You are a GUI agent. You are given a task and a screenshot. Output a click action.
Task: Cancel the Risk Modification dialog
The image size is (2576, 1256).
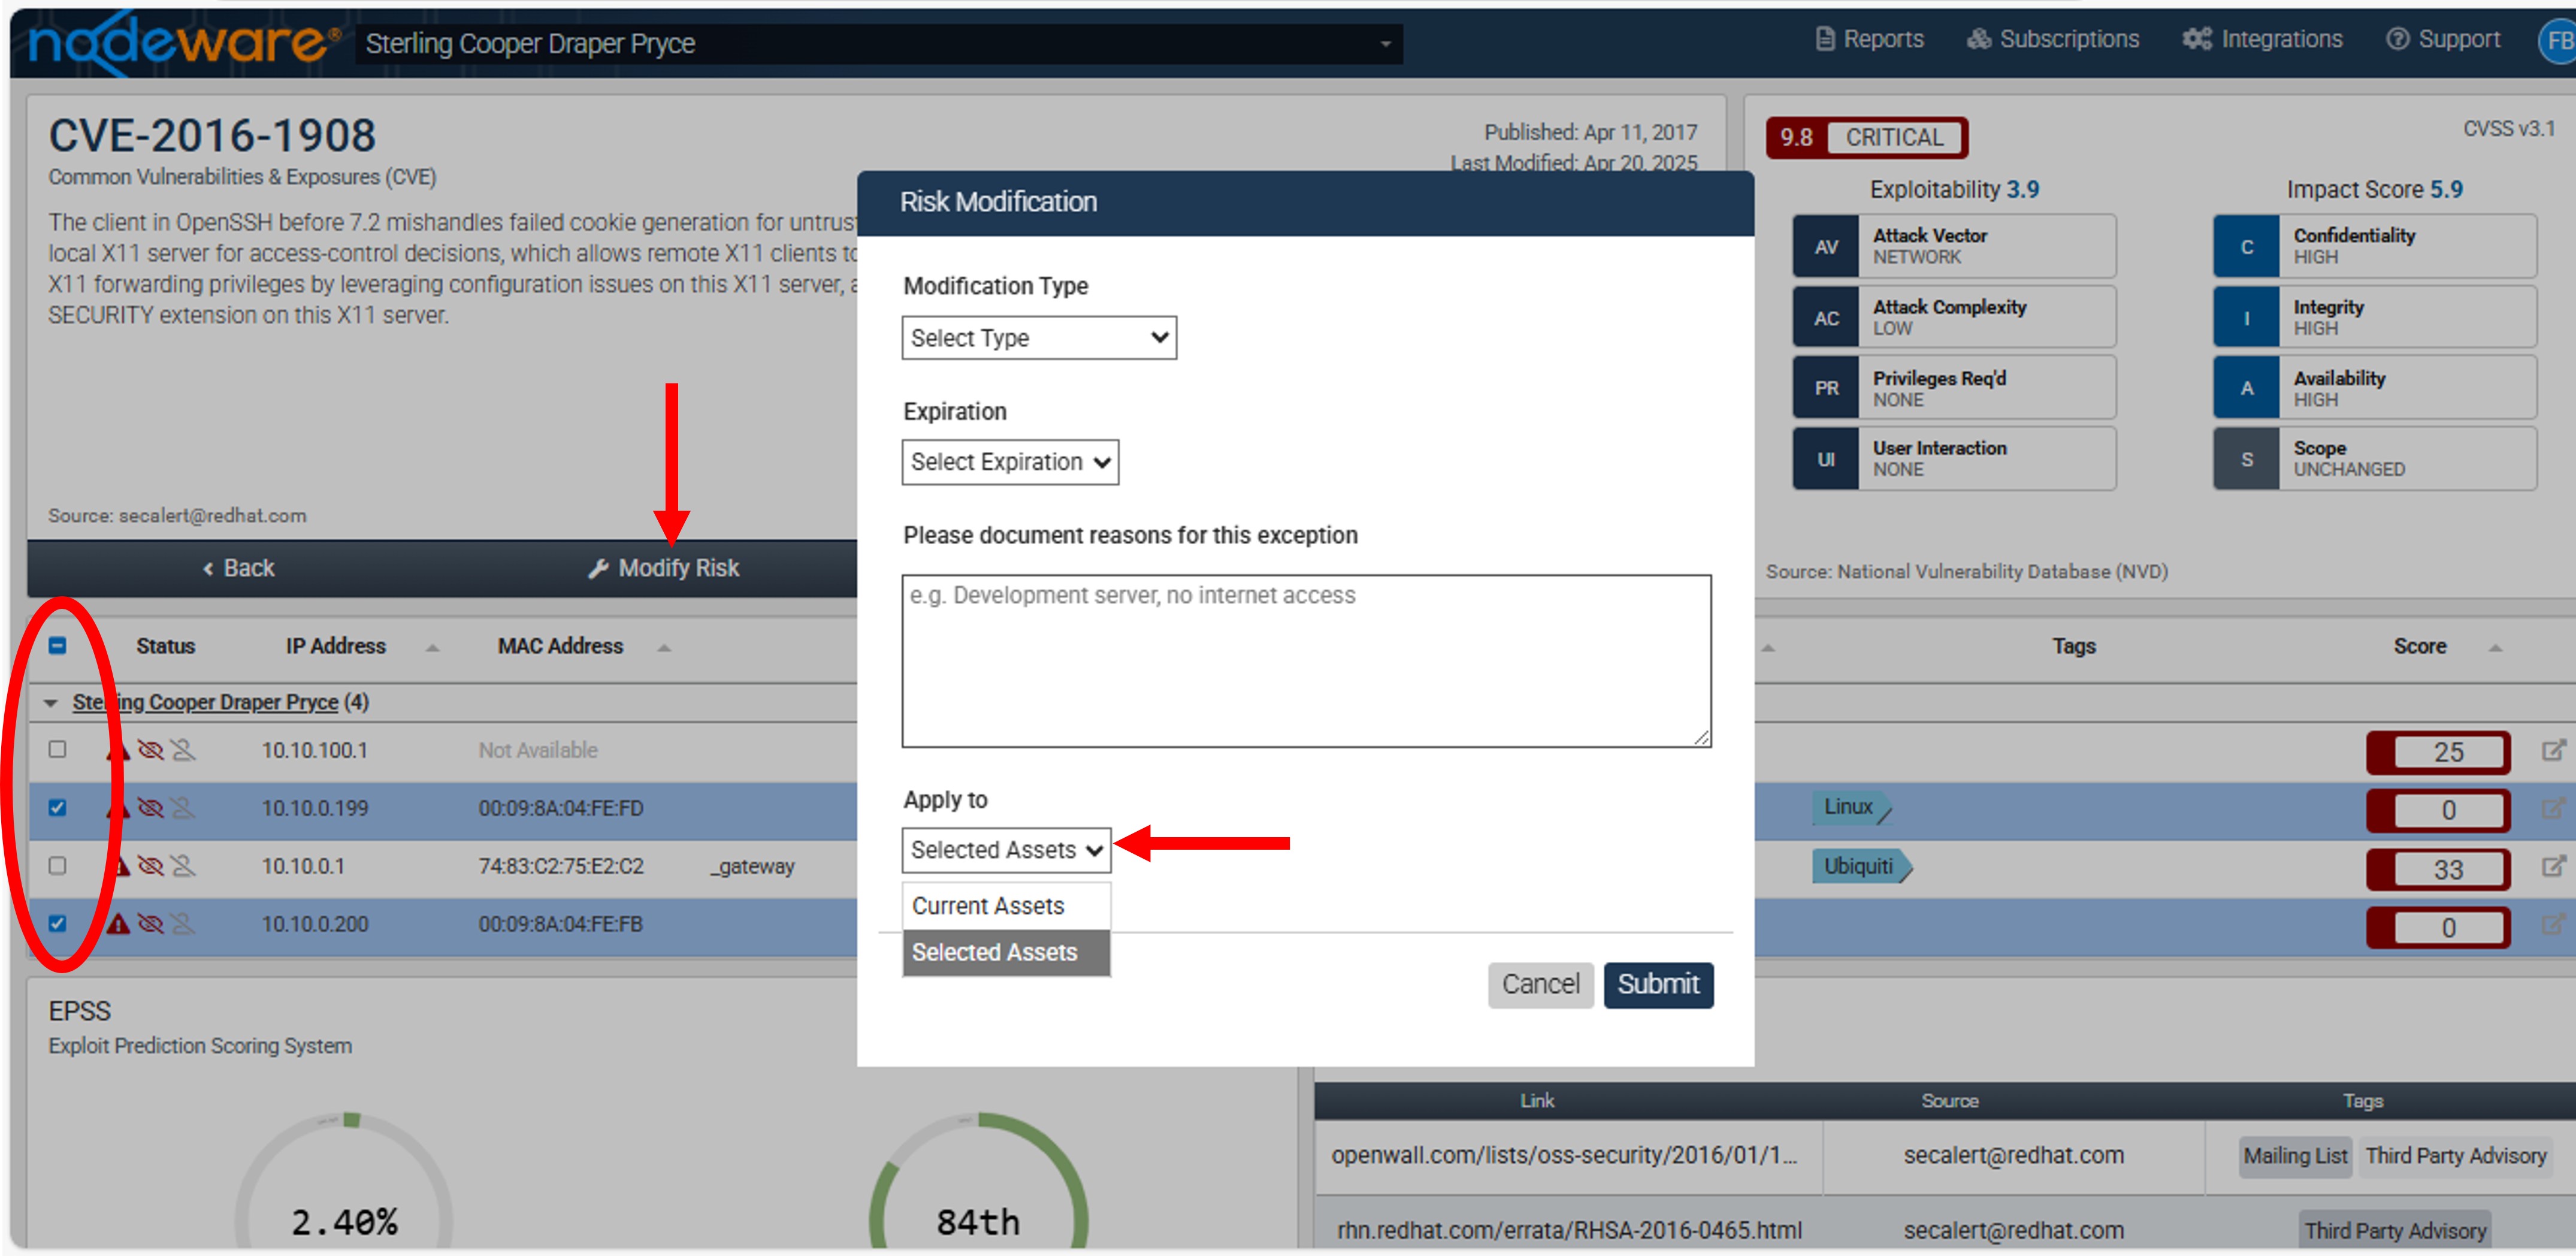pyautogui.click(x=1540, y=985)
